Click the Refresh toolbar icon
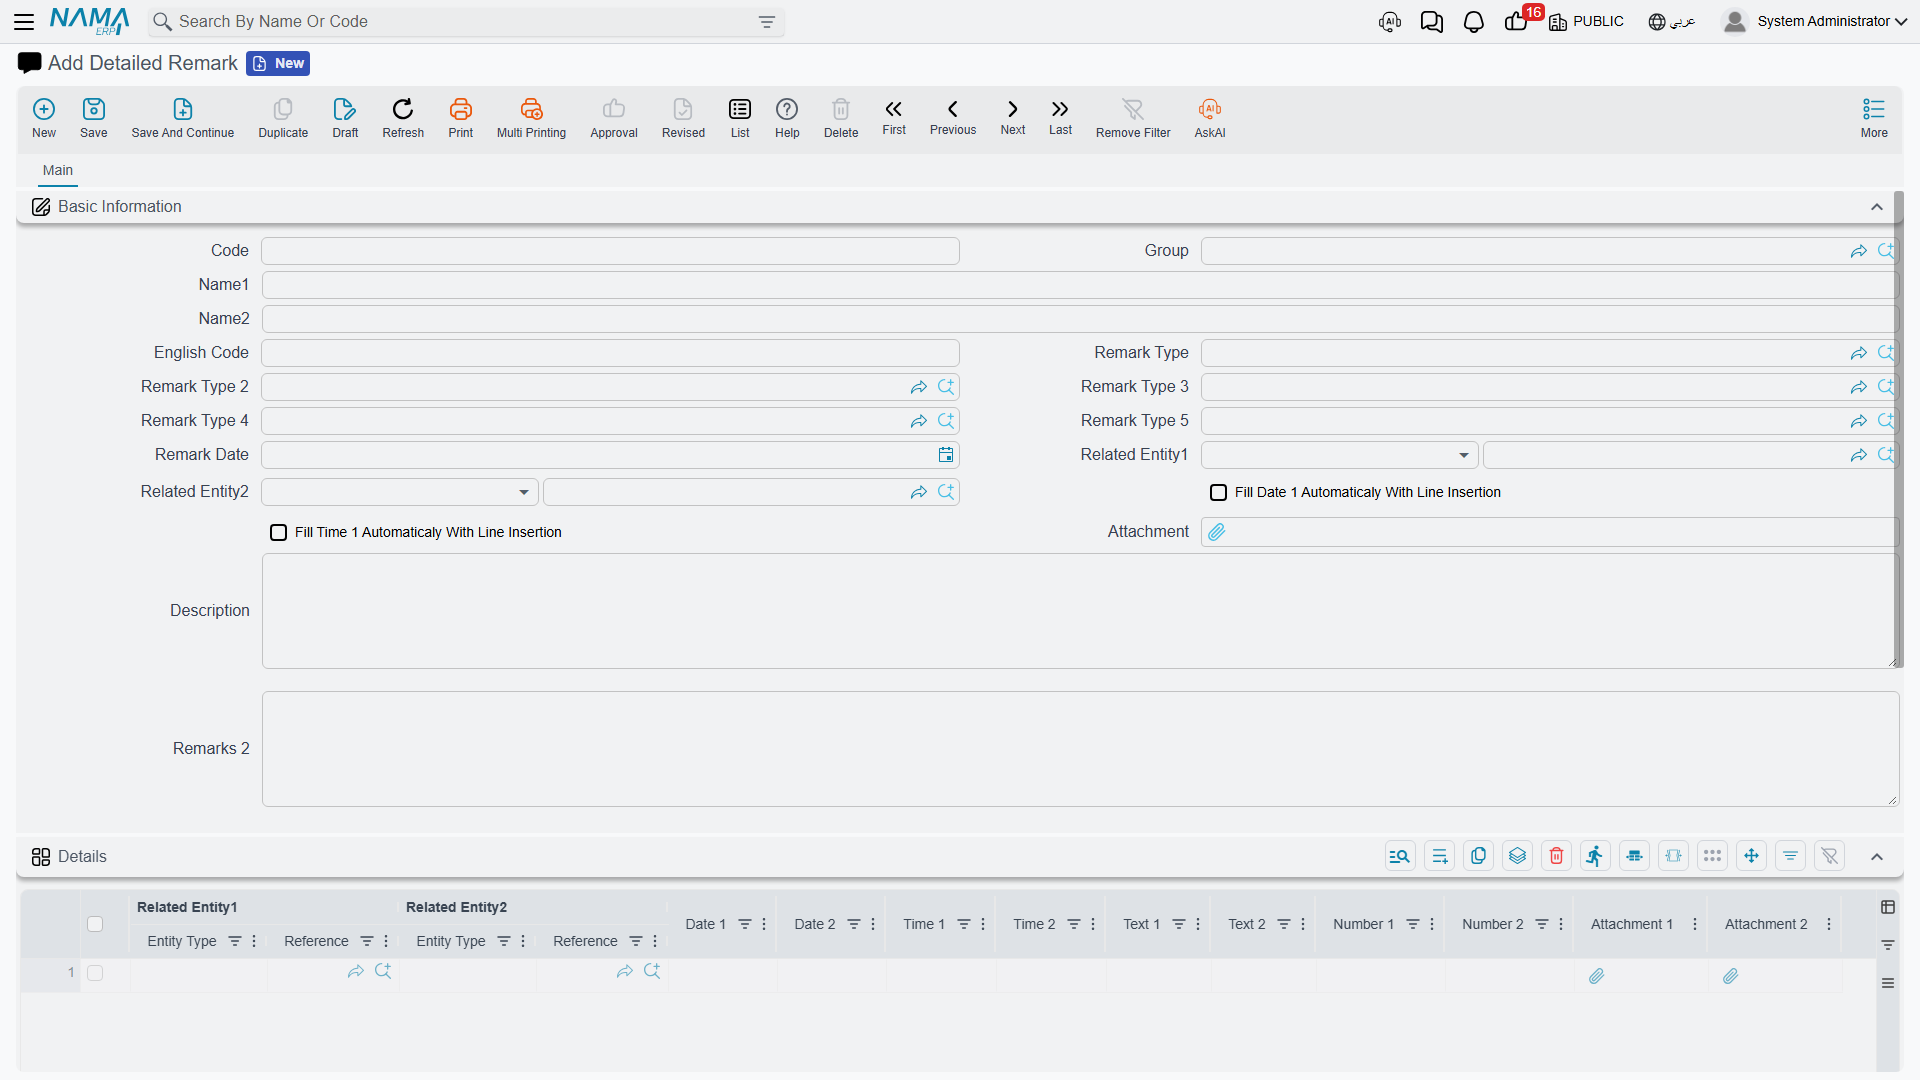 tap(403, 118)
